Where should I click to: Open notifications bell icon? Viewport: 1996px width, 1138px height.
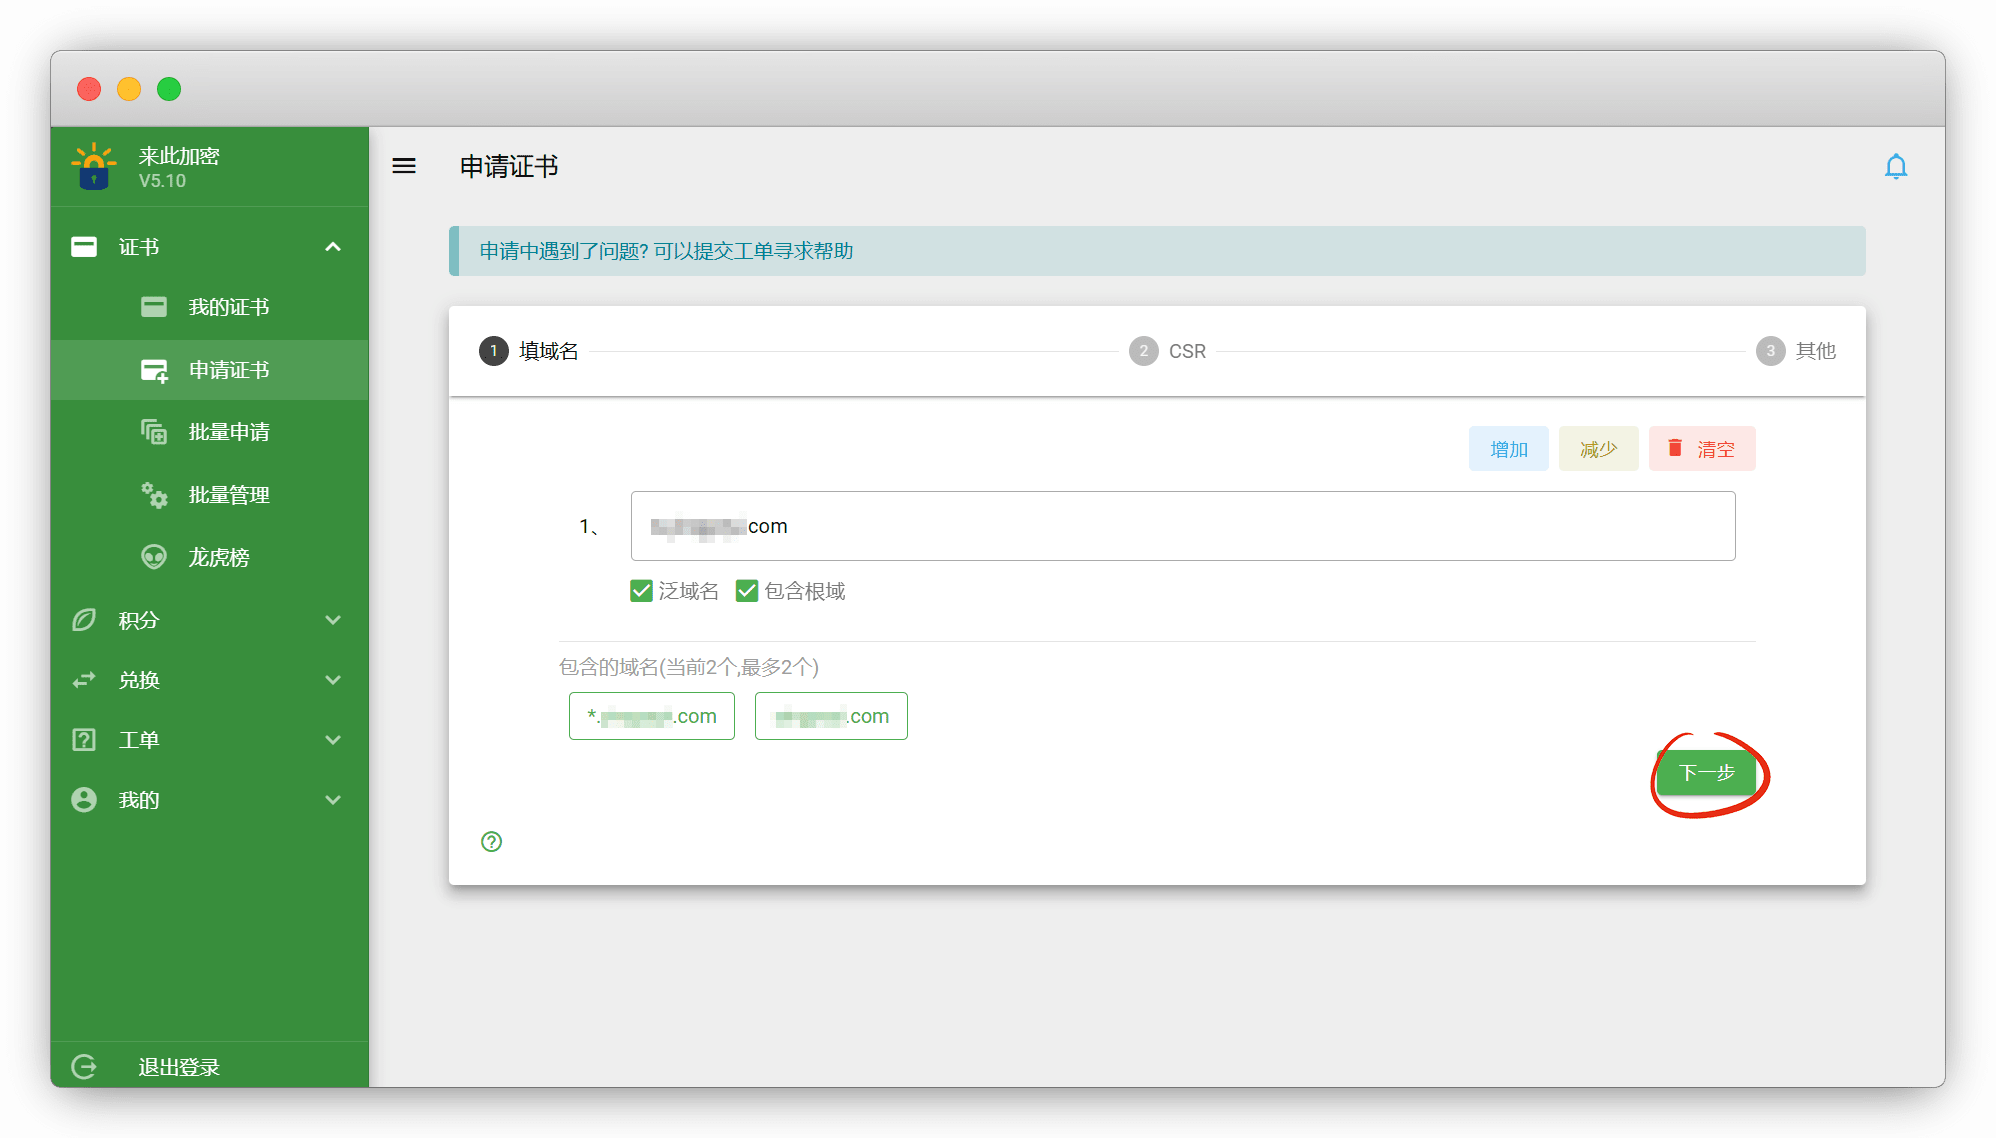point(1895,166)
